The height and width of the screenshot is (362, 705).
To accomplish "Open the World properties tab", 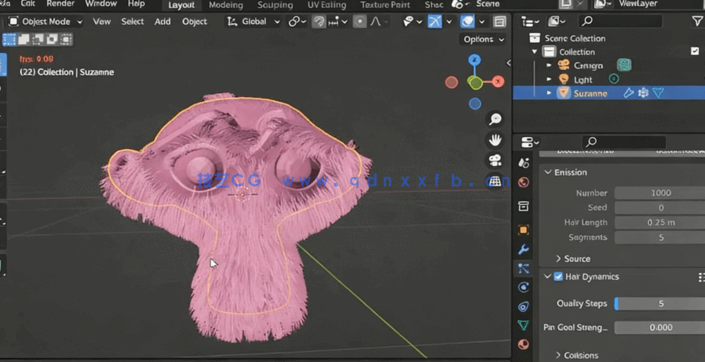I will click(523, 183).
